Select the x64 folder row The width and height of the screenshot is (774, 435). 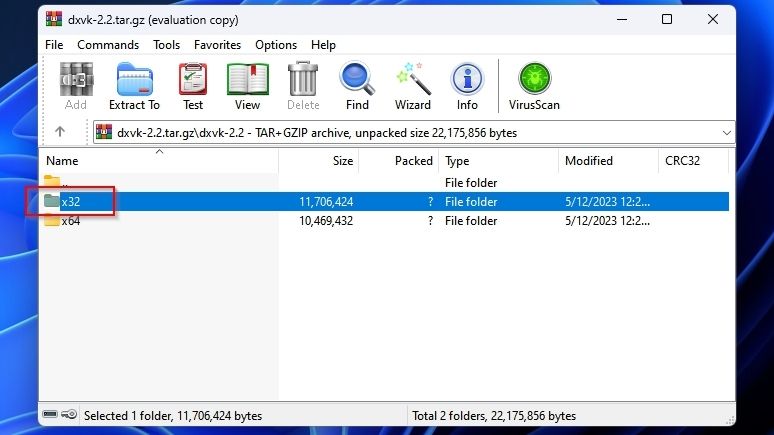pos(385,221)
